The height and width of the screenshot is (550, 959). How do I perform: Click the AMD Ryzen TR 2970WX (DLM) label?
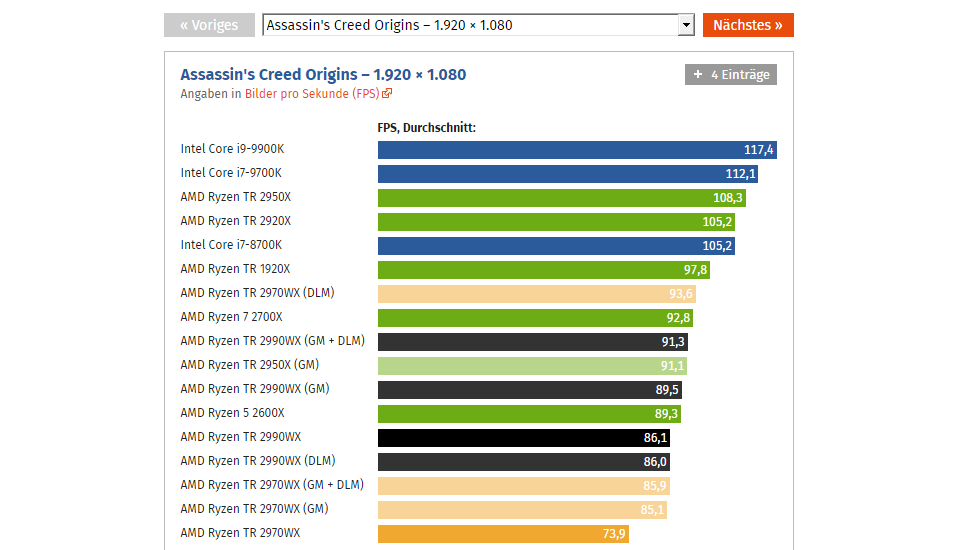258,293
